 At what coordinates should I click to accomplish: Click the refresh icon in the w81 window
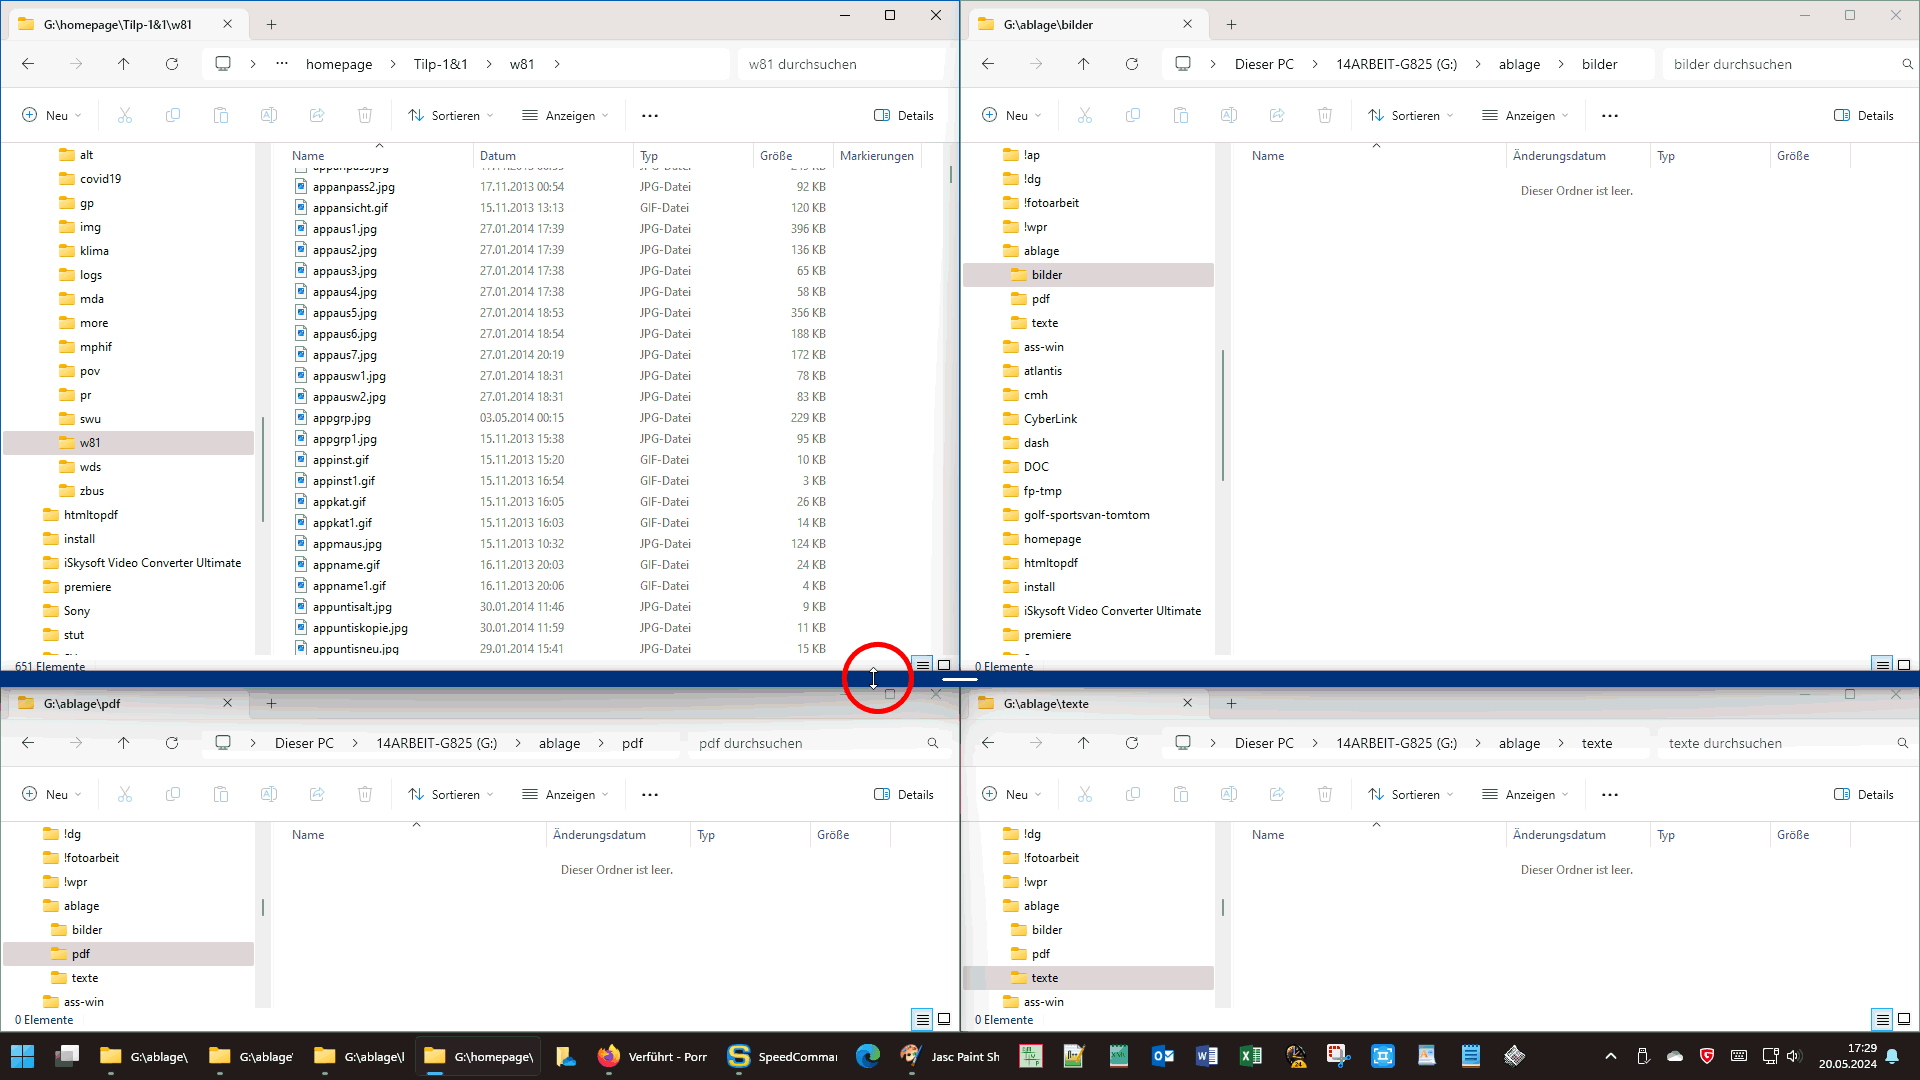coord(172,64)
